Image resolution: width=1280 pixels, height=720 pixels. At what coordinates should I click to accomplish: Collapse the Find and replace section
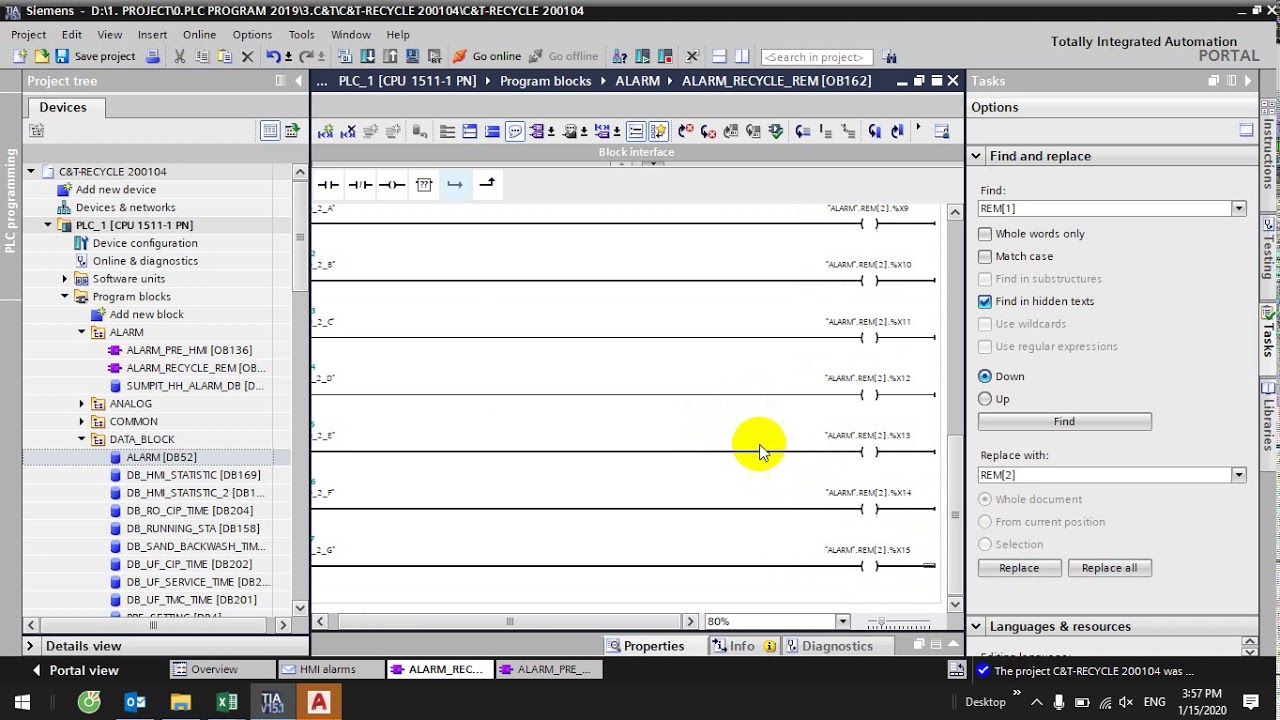click(976, 156)
